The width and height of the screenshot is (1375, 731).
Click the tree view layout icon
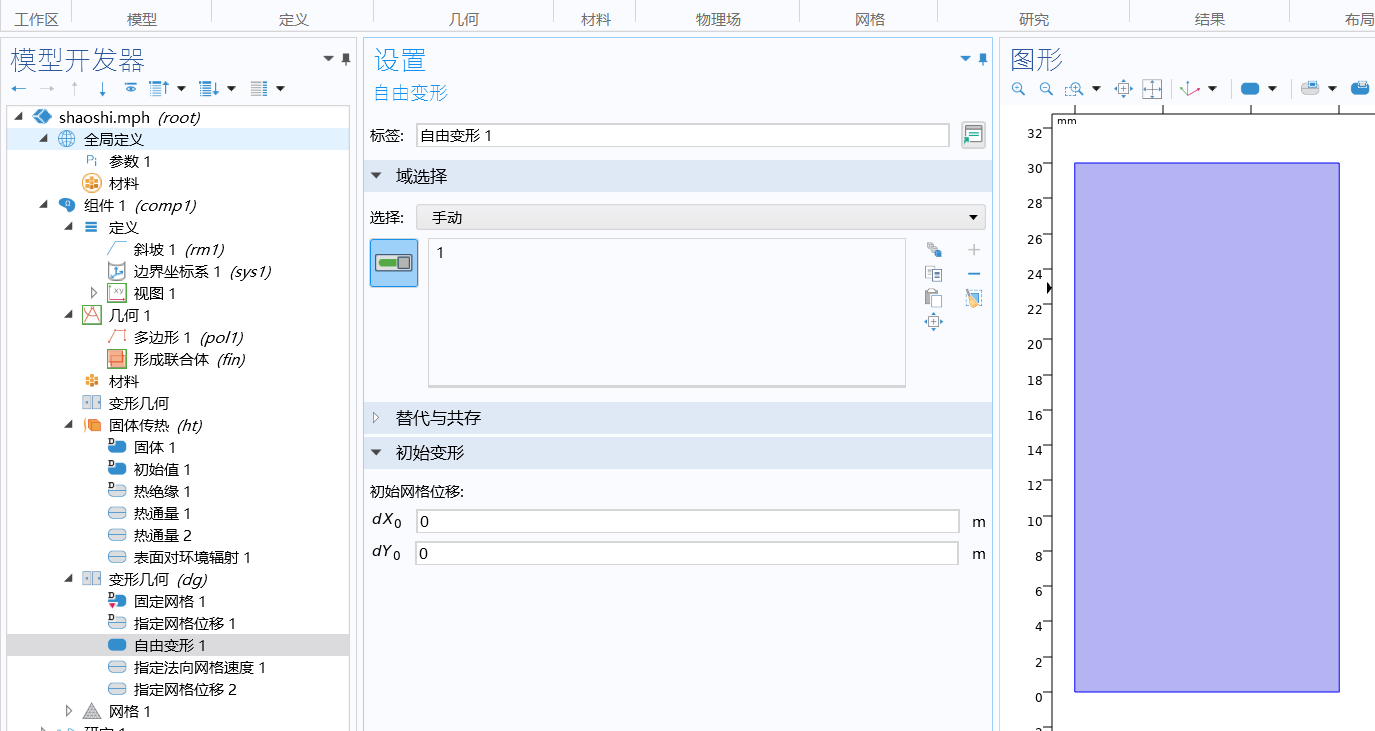pos(259,89)
